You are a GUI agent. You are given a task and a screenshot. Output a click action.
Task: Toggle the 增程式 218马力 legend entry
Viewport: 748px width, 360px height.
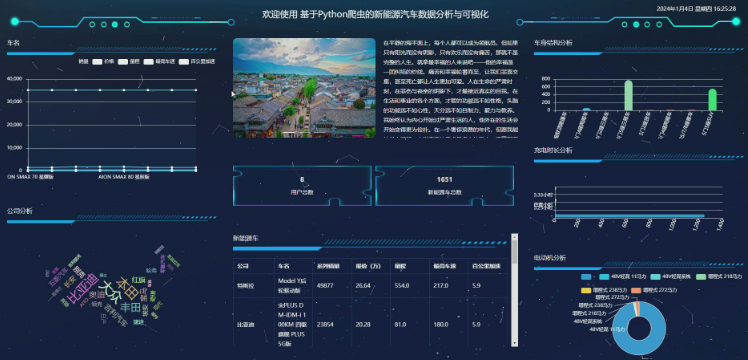click(719, 277)
